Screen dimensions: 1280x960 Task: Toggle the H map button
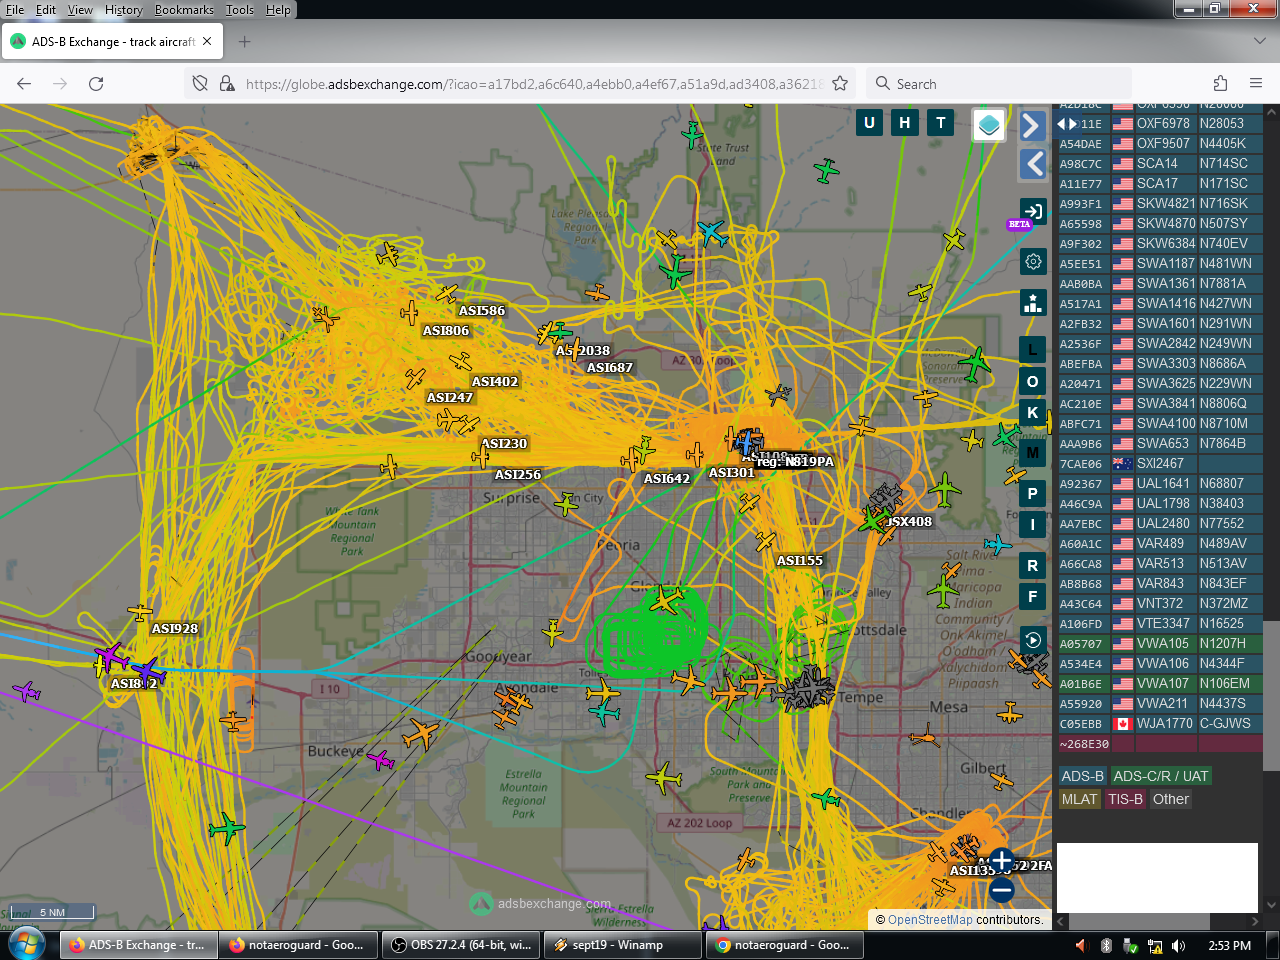905,123
